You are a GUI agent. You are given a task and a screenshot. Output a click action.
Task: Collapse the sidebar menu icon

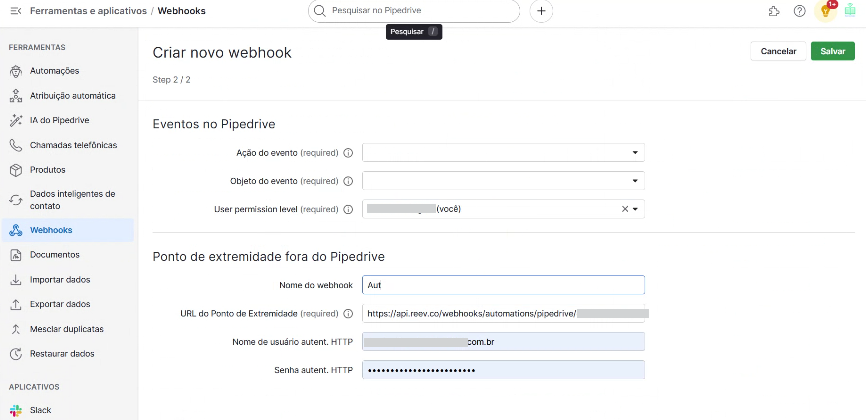pyautogui.click(x=15, y=11)
